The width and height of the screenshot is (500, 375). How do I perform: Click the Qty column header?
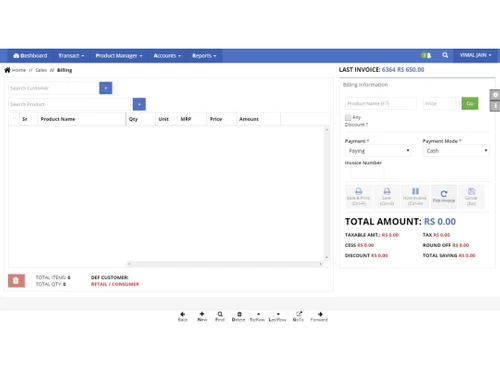pyautogui.click(x=141, y=119)
